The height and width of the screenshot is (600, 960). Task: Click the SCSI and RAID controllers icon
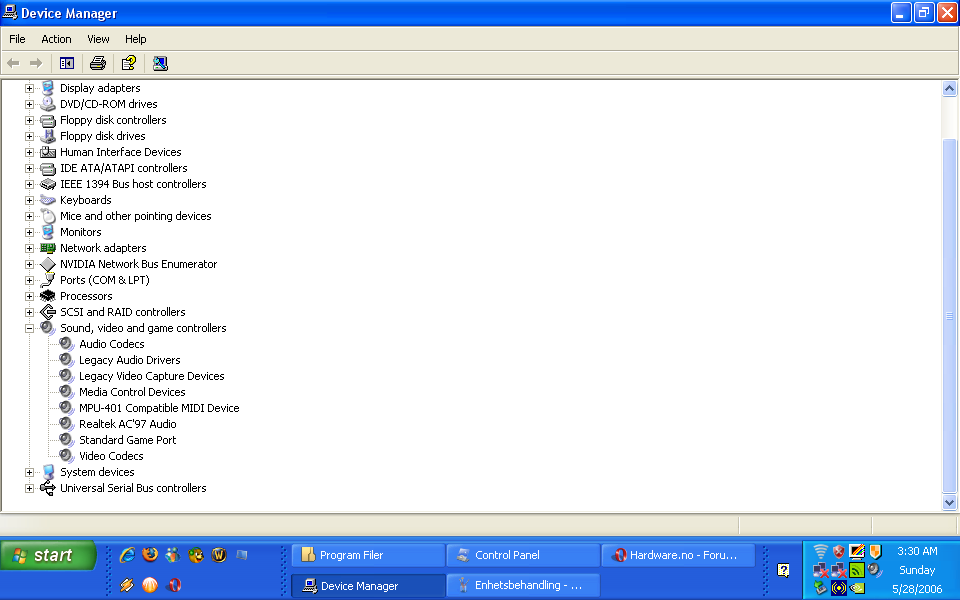[48, 312]
